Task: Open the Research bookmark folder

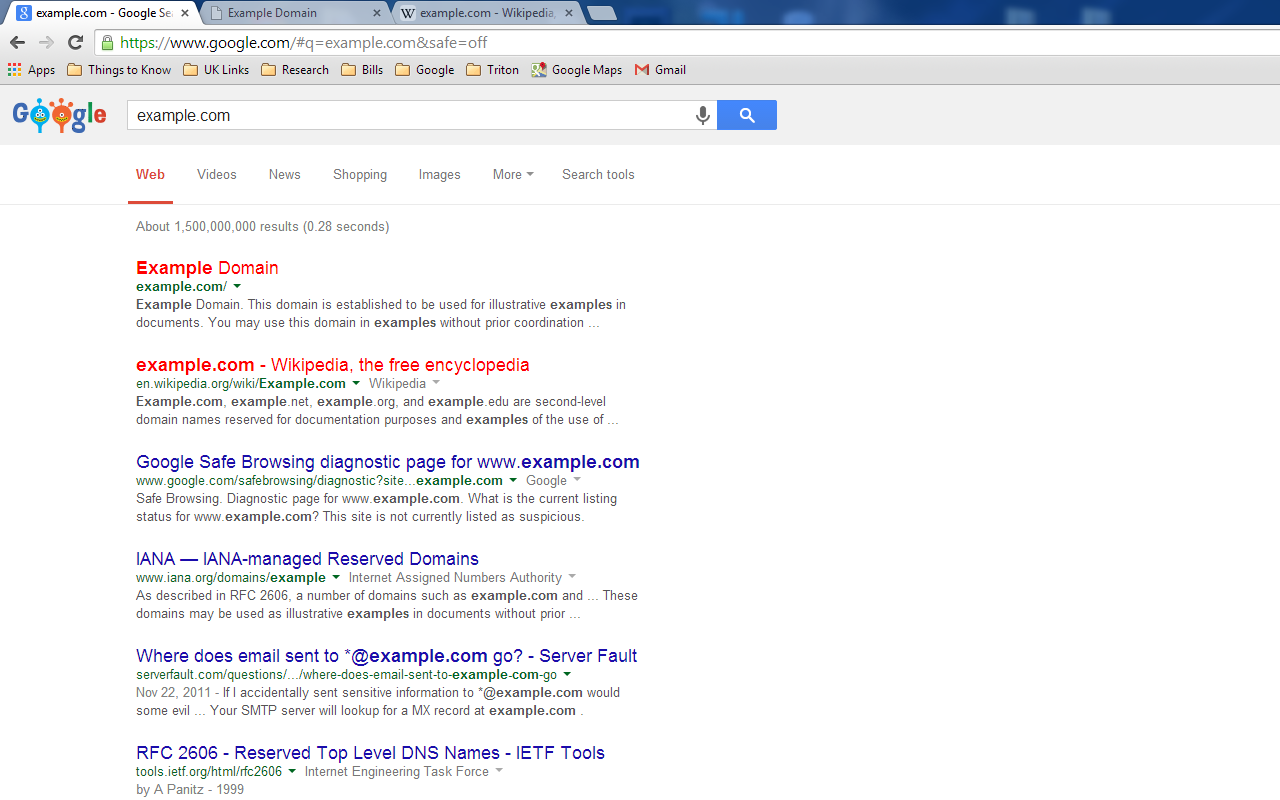Action: tap(295, 70)
